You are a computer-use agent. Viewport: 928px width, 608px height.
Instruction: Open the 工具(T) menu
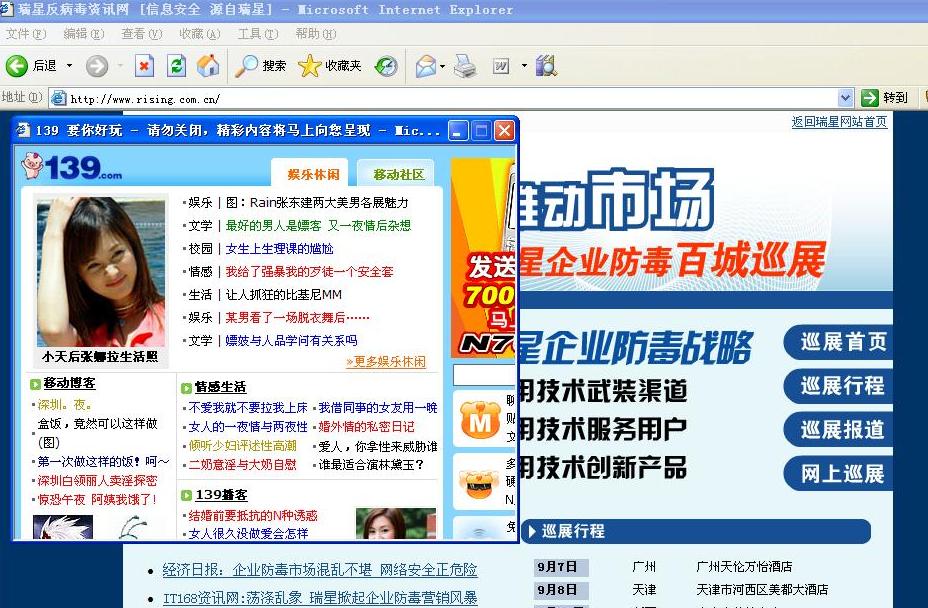pos(257,34)
